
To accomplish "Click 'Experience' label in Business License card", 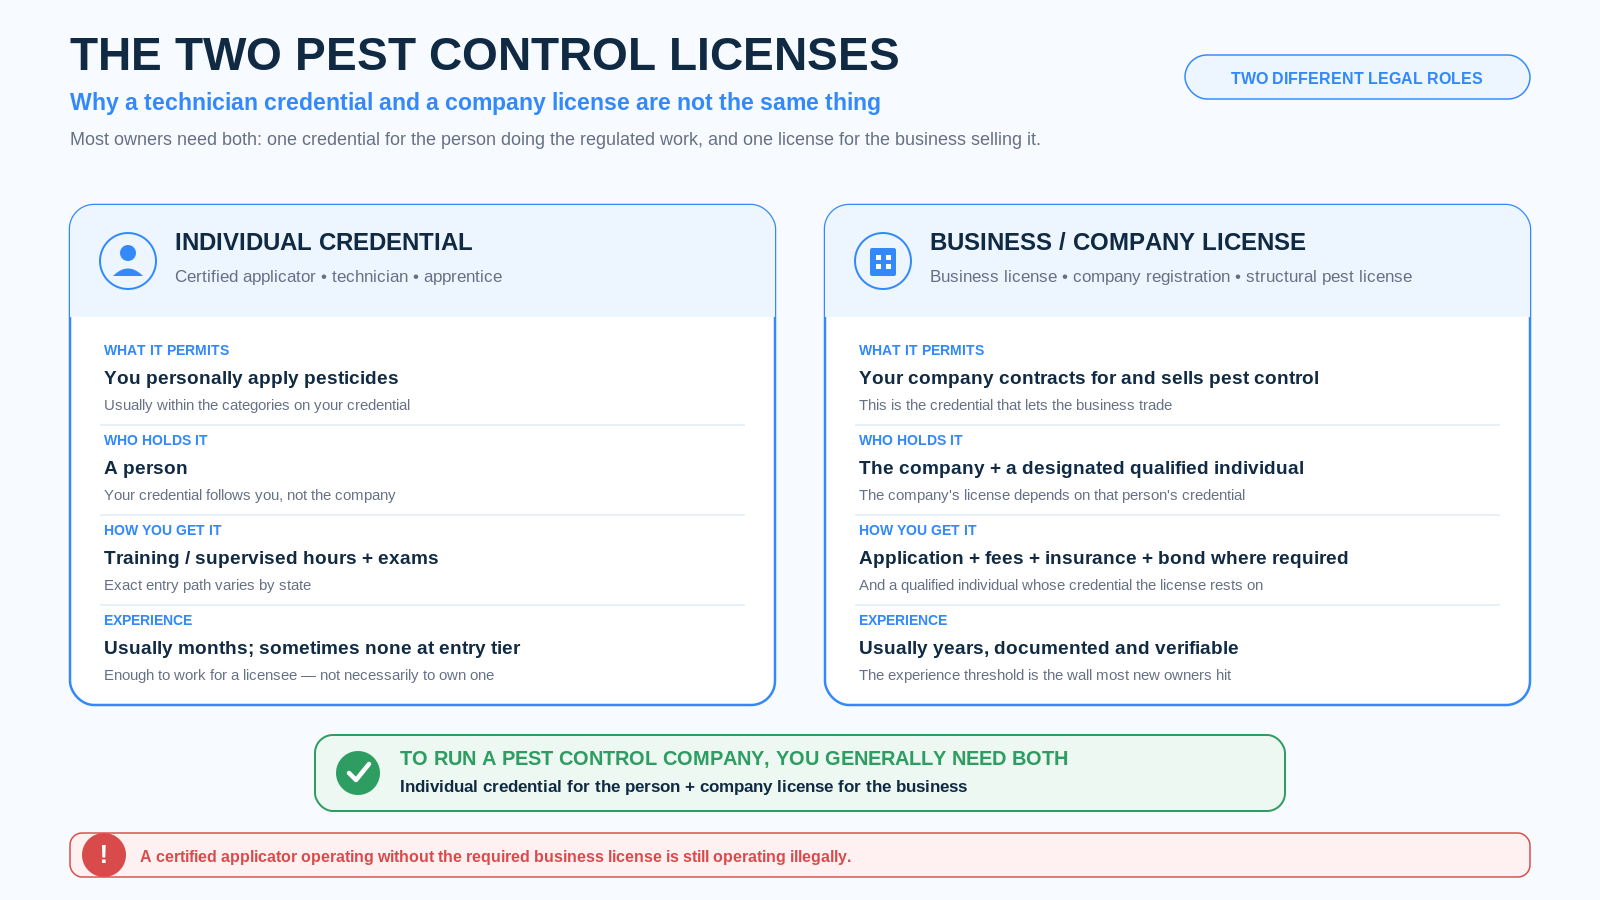I will (903, 620).
